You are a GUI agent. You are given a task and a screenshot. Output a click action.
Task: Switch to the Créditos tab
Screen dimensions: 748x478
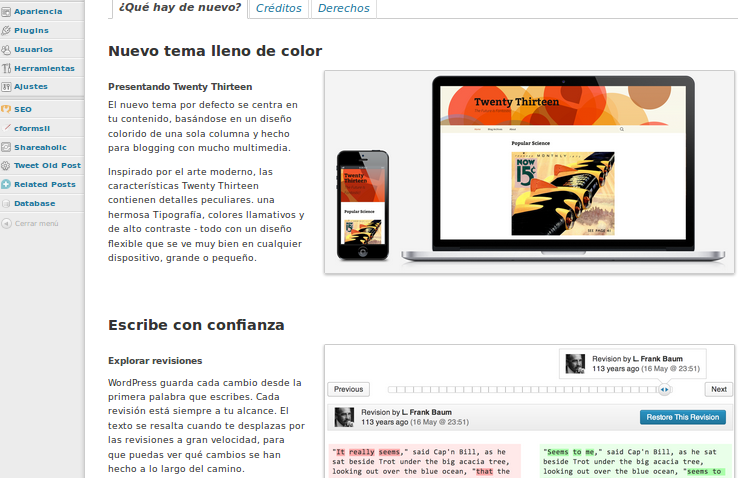coord(279,8)
